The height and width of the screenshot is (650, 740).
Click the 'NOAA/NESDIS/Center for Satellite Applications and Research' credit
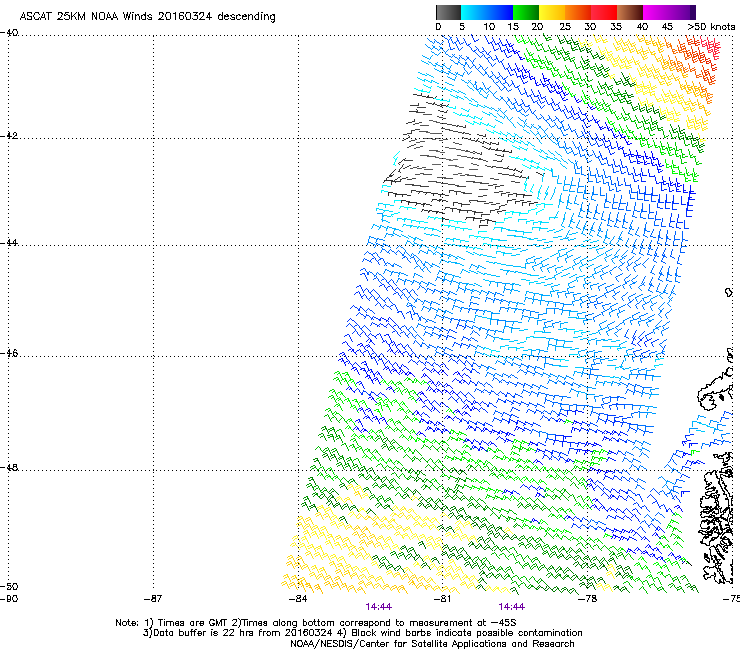coord(432,644)
